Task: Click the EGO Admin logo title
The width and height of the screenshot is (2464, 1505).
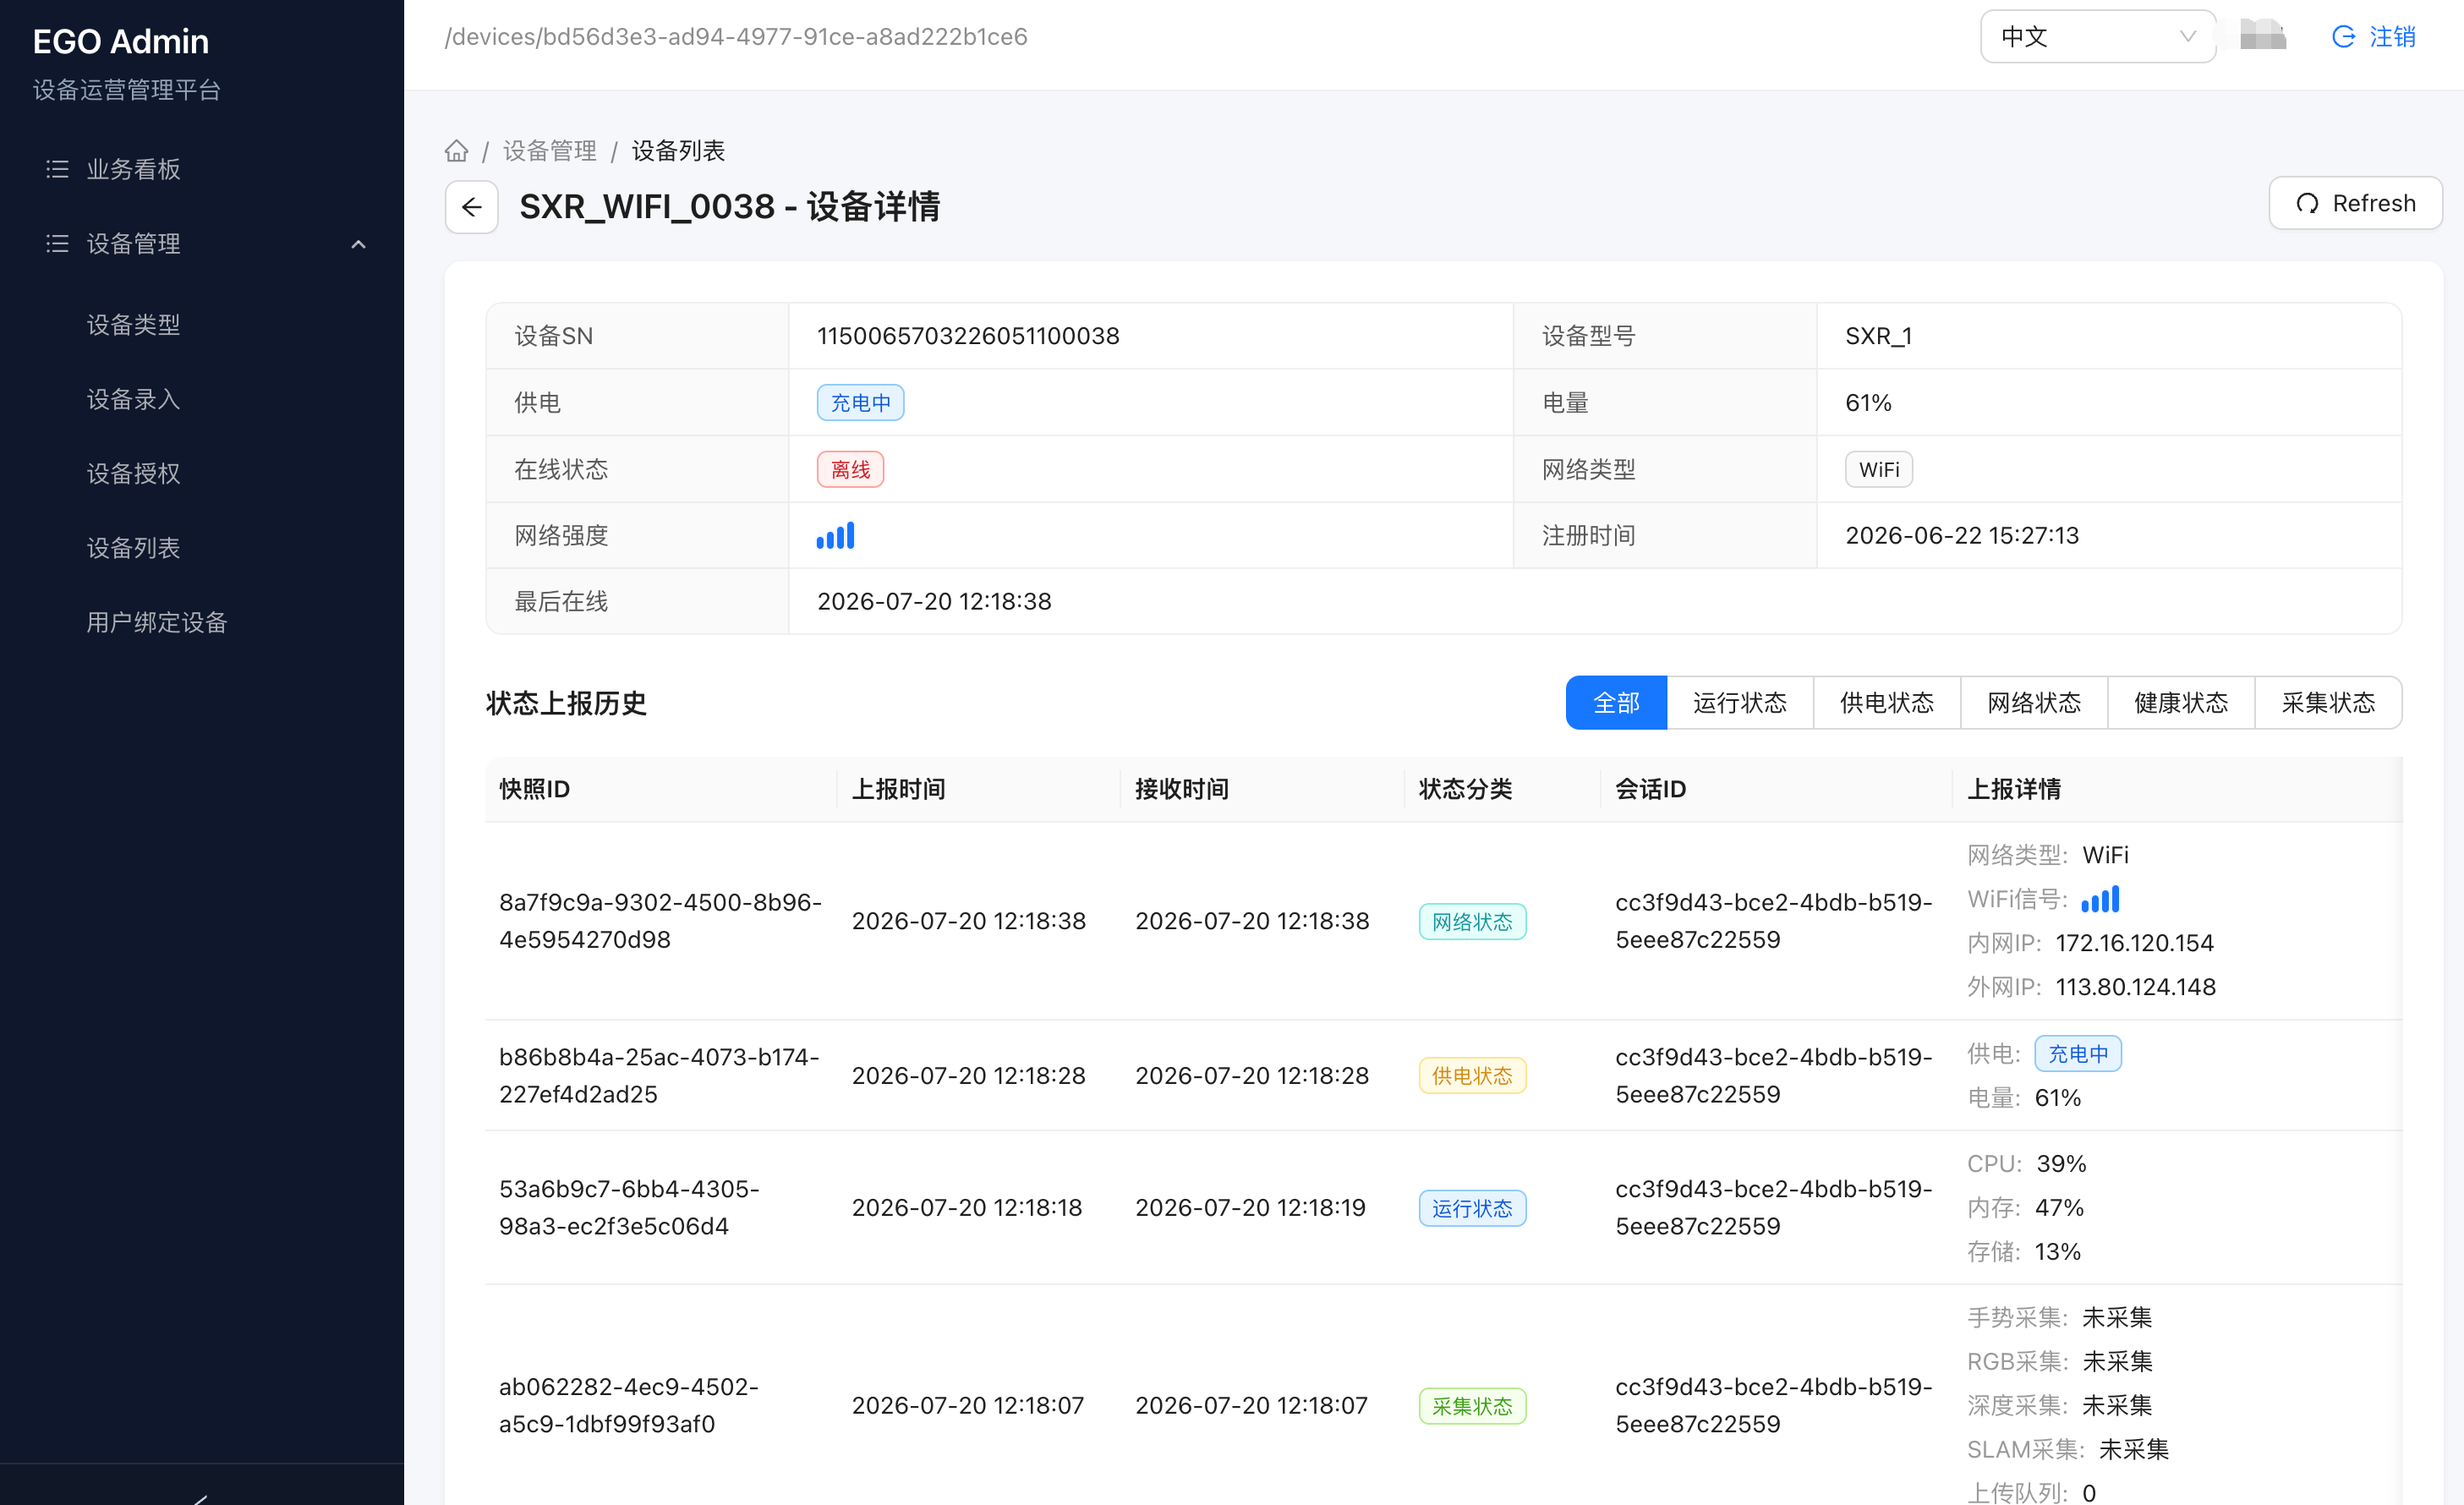Action: [x=121, y=41]
